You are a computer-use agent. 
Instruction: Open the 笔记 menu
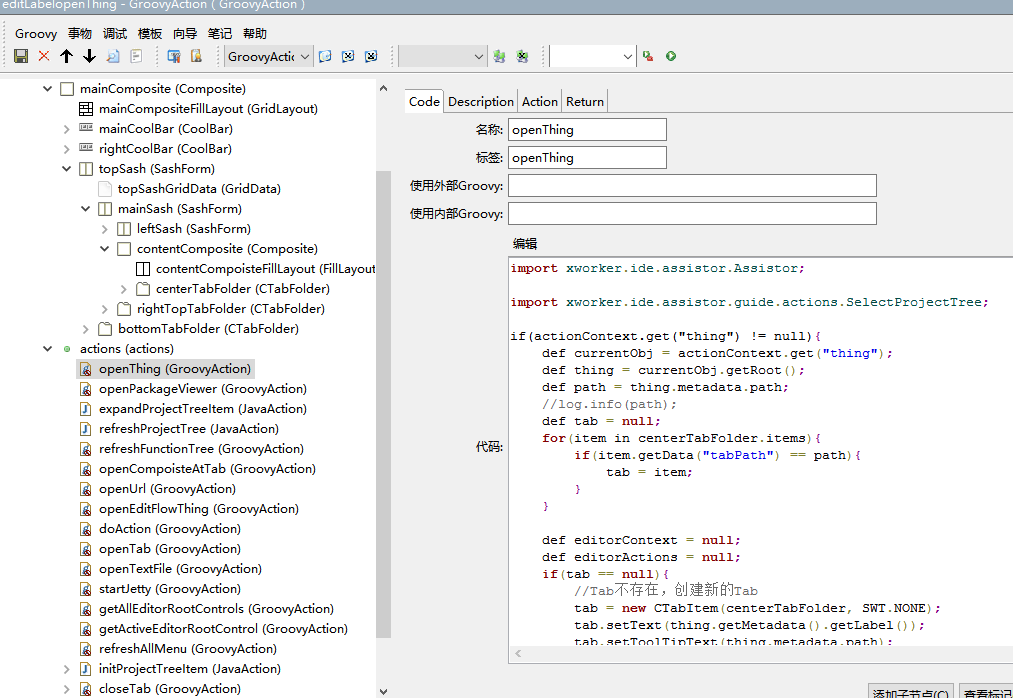click(220, 34)
